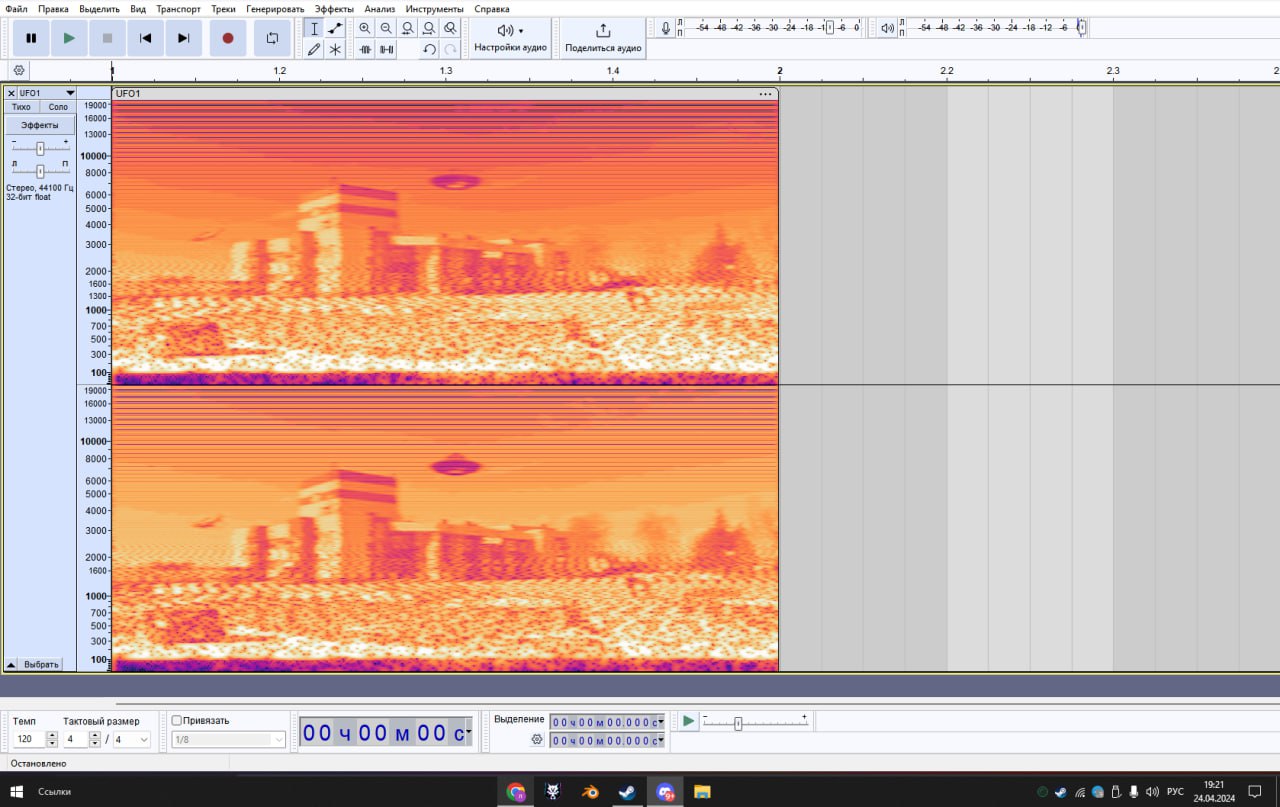Image resolution: width=1280 pixels, height=807 pixels.
Task: Open the Инструменты menu
Action: pyautogui.click(x=435, y=9)
